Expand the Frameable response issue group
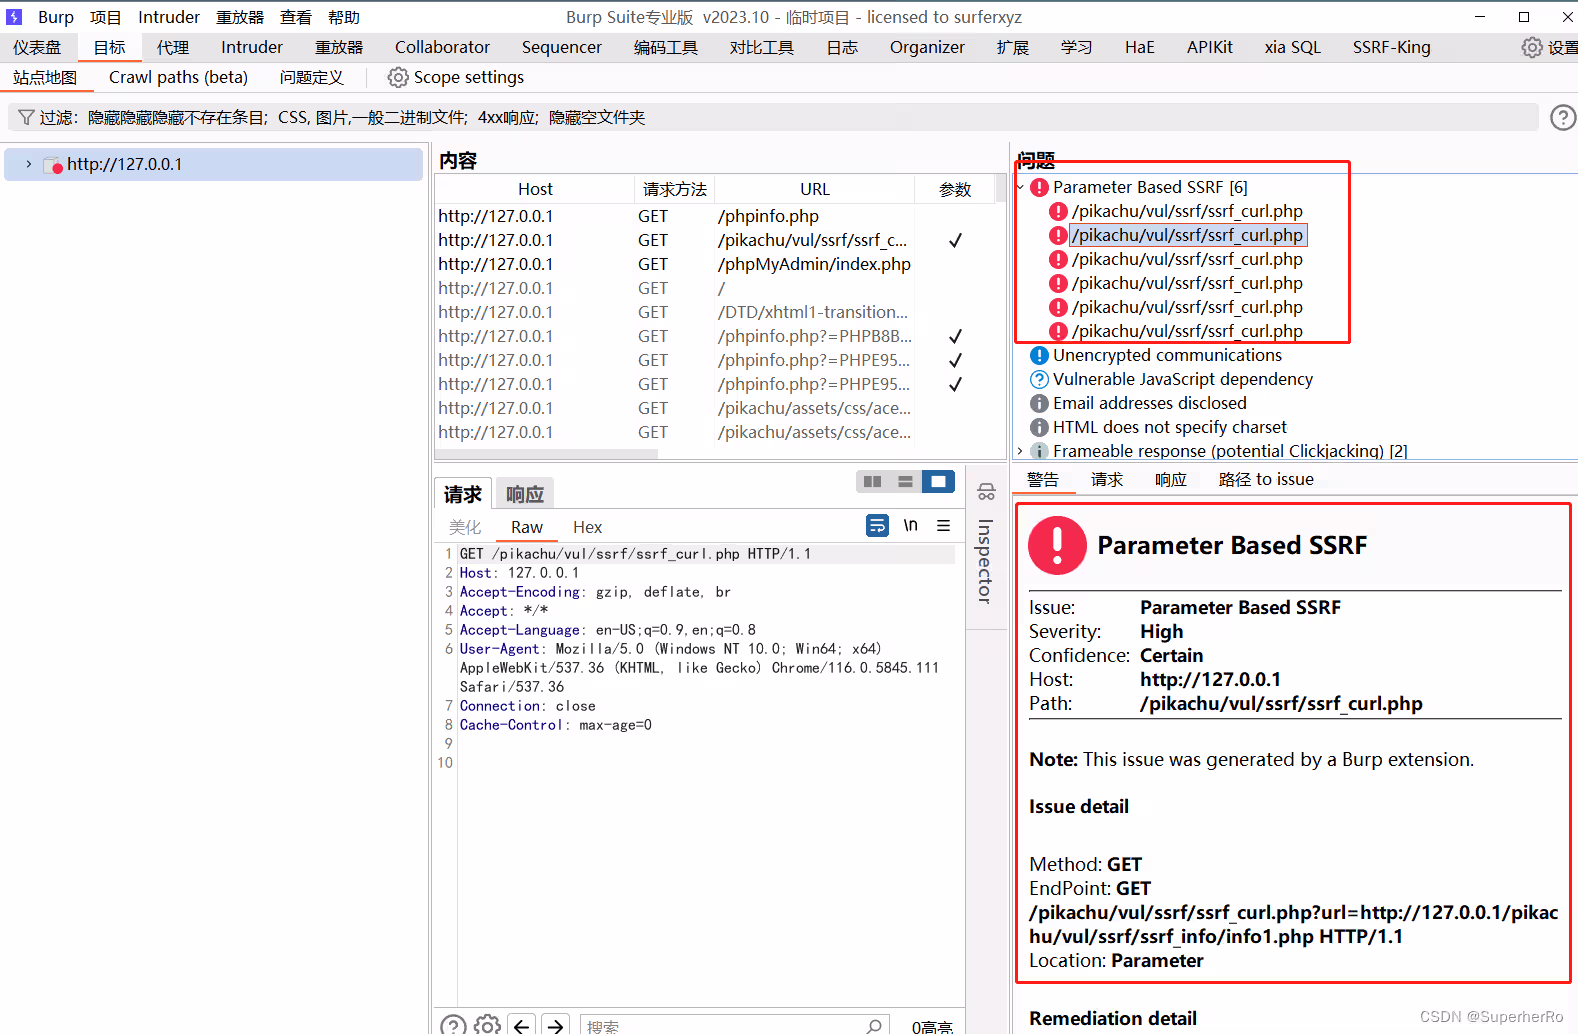The height and width of the screenshot is (1034, 1578). (x=1020, y=451)
